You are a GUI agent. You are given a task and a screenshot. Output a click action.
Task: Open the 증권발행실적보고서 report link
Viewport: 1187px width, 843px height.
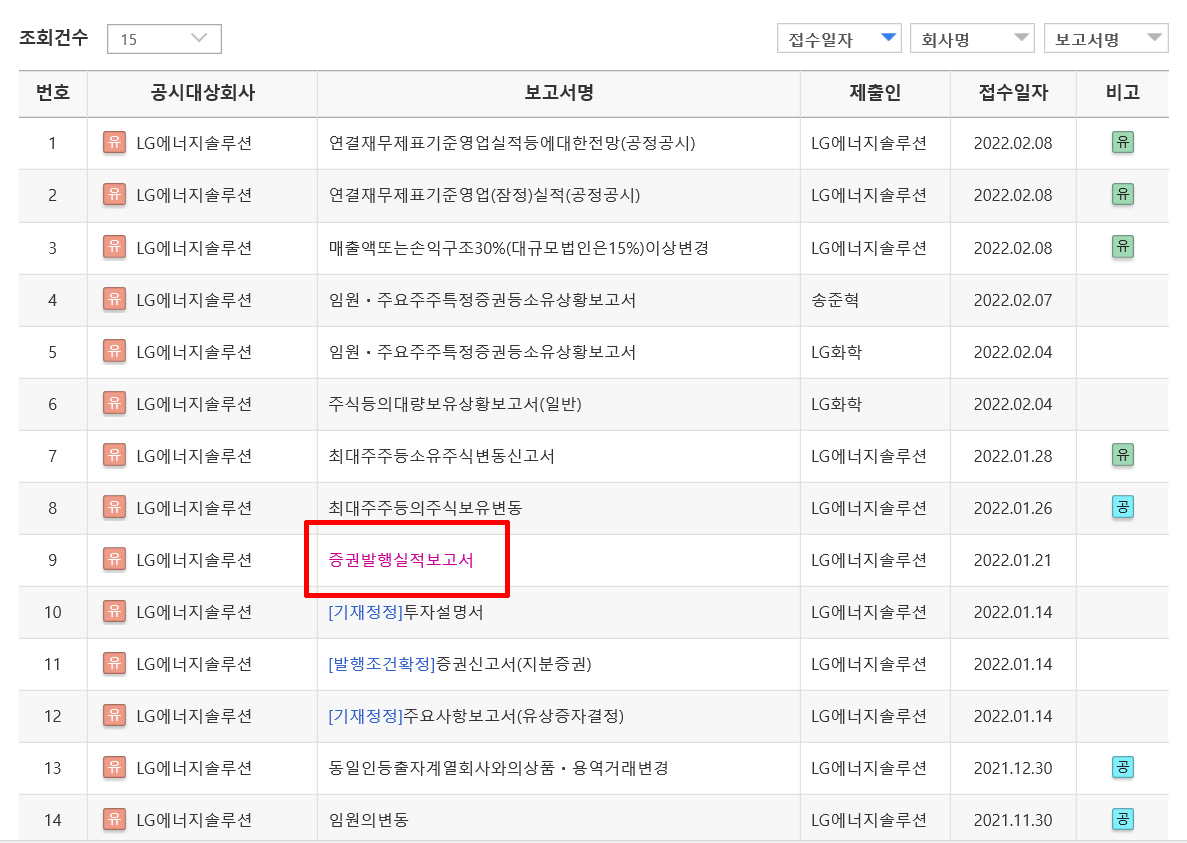[401, 560]
